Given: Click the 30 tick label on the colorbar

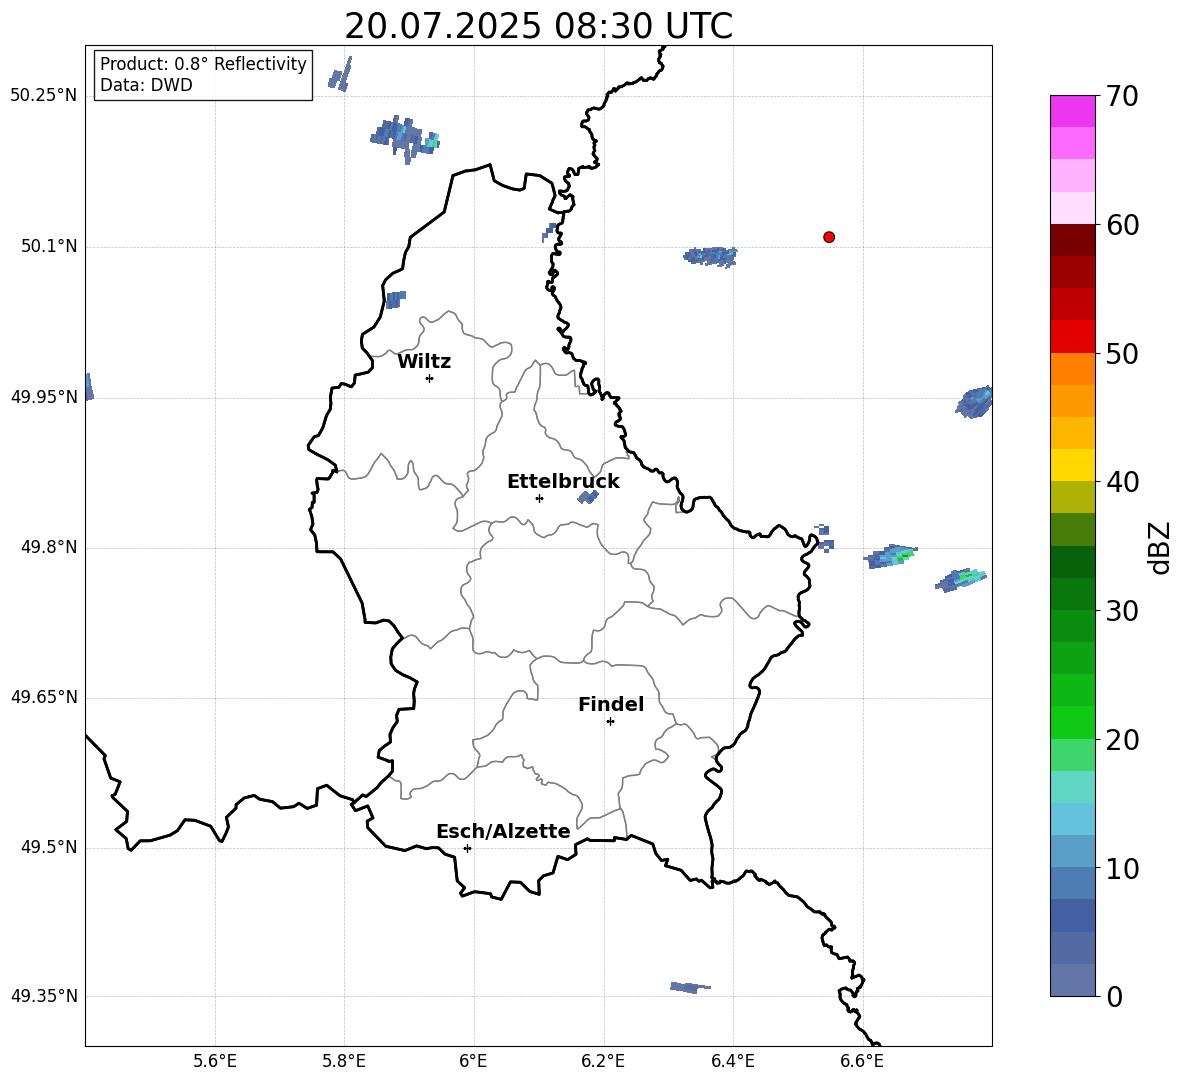Looking at the screenshot, I should 1122,611.
